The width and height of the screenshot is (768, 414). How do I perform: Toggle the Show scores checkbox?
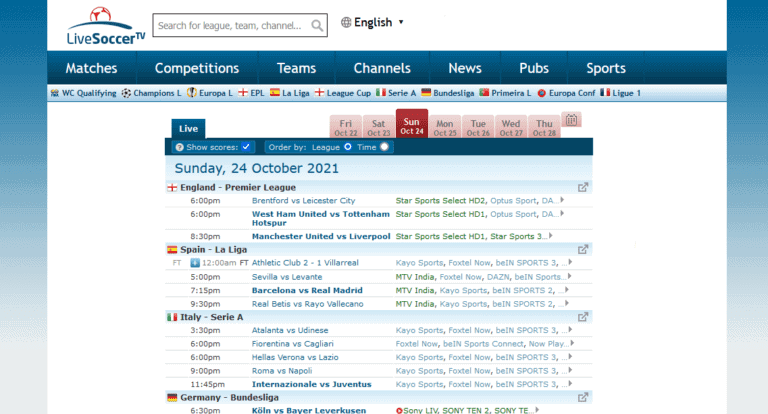246,146
